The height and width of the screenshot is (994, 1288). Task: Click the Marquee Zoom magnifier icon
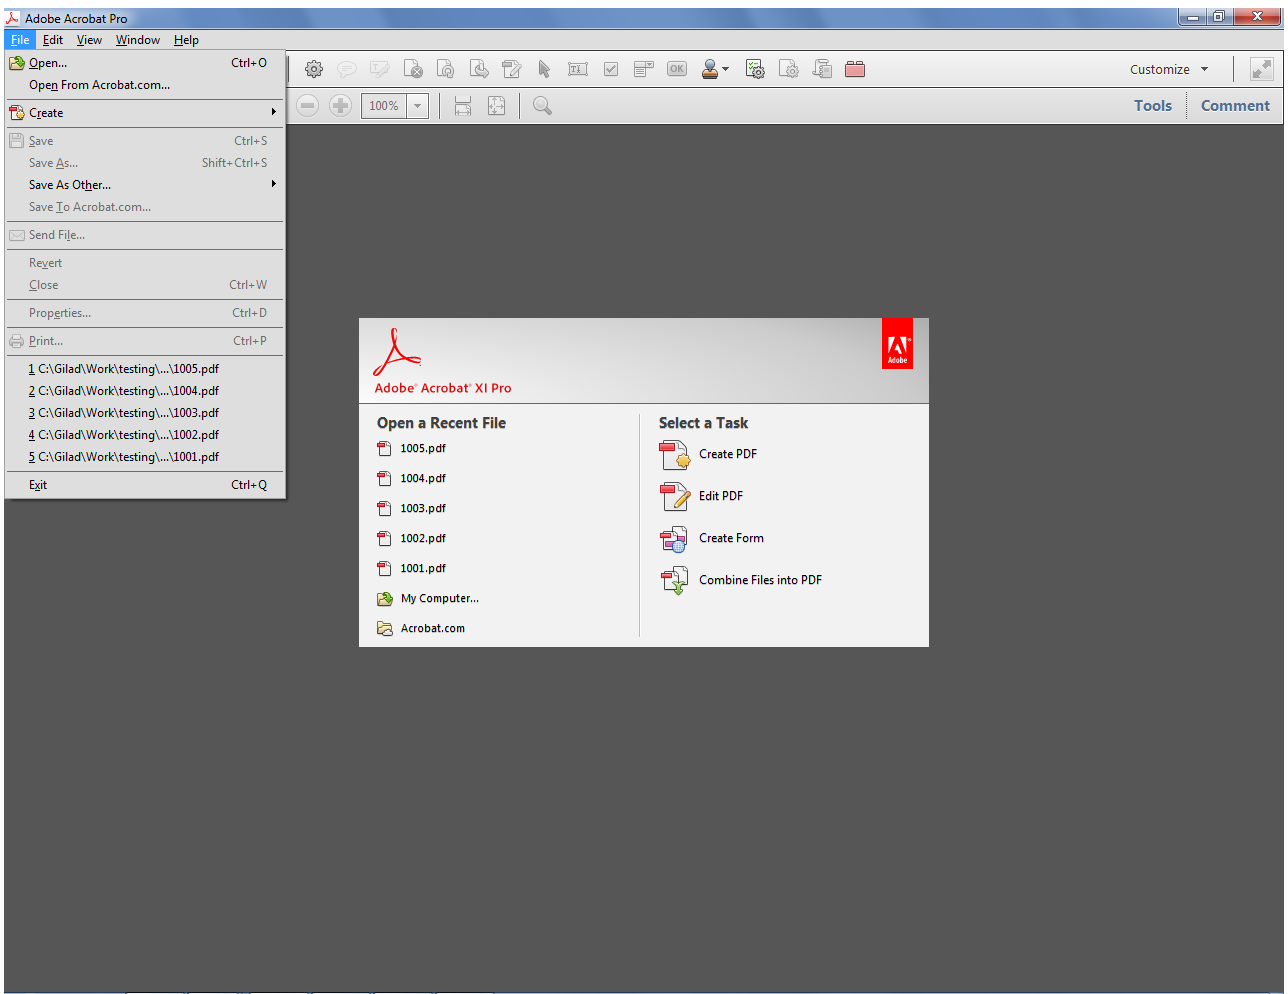point(542,105)
